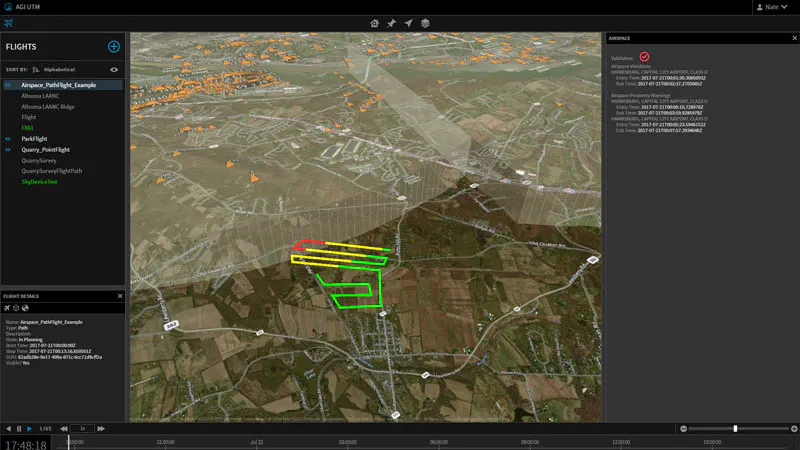800x450 pixels.
Task: Select green SkyDeviceTest flight
Action: [x=39, y=182]
